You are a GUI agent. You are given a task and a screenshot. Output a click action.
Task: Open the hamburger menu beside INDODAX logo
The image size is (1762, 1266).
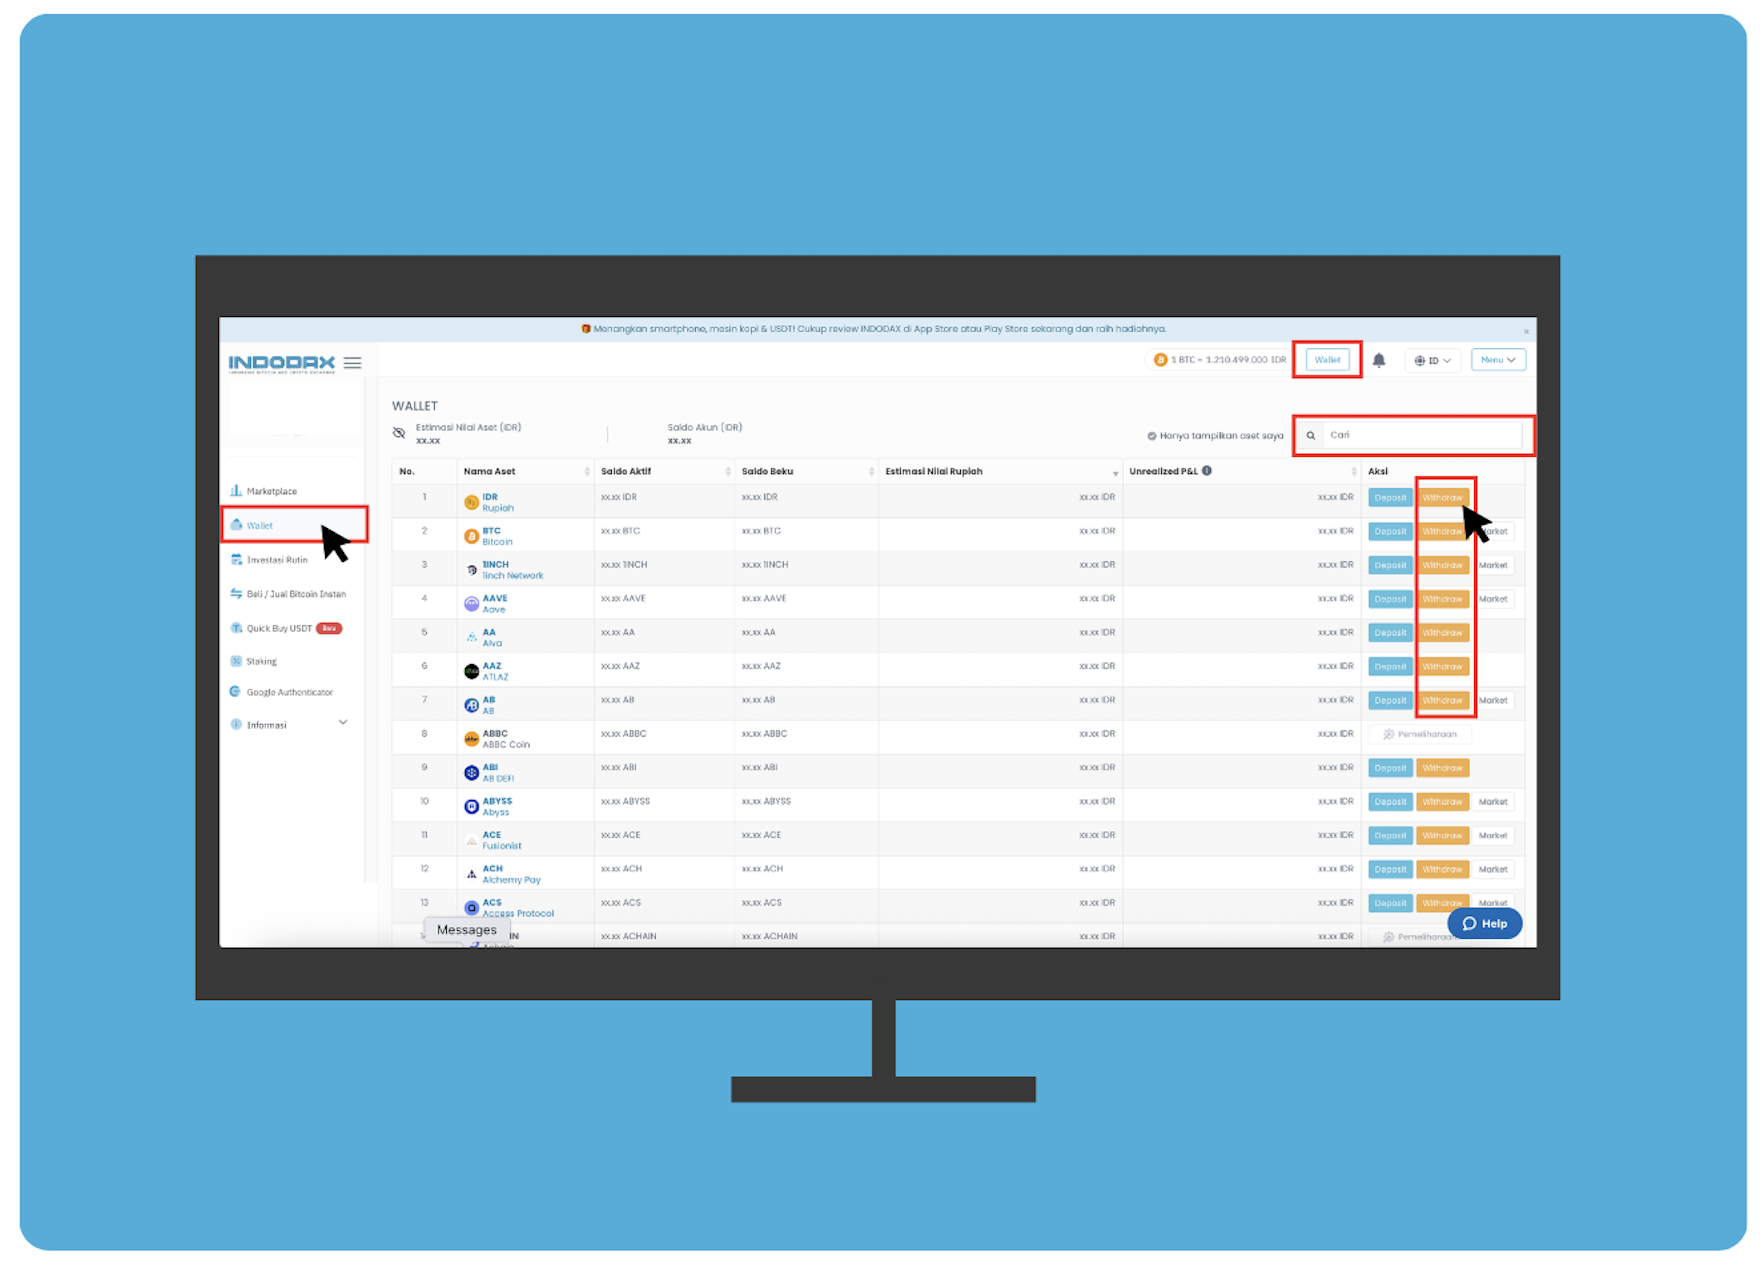pos(352,363)
